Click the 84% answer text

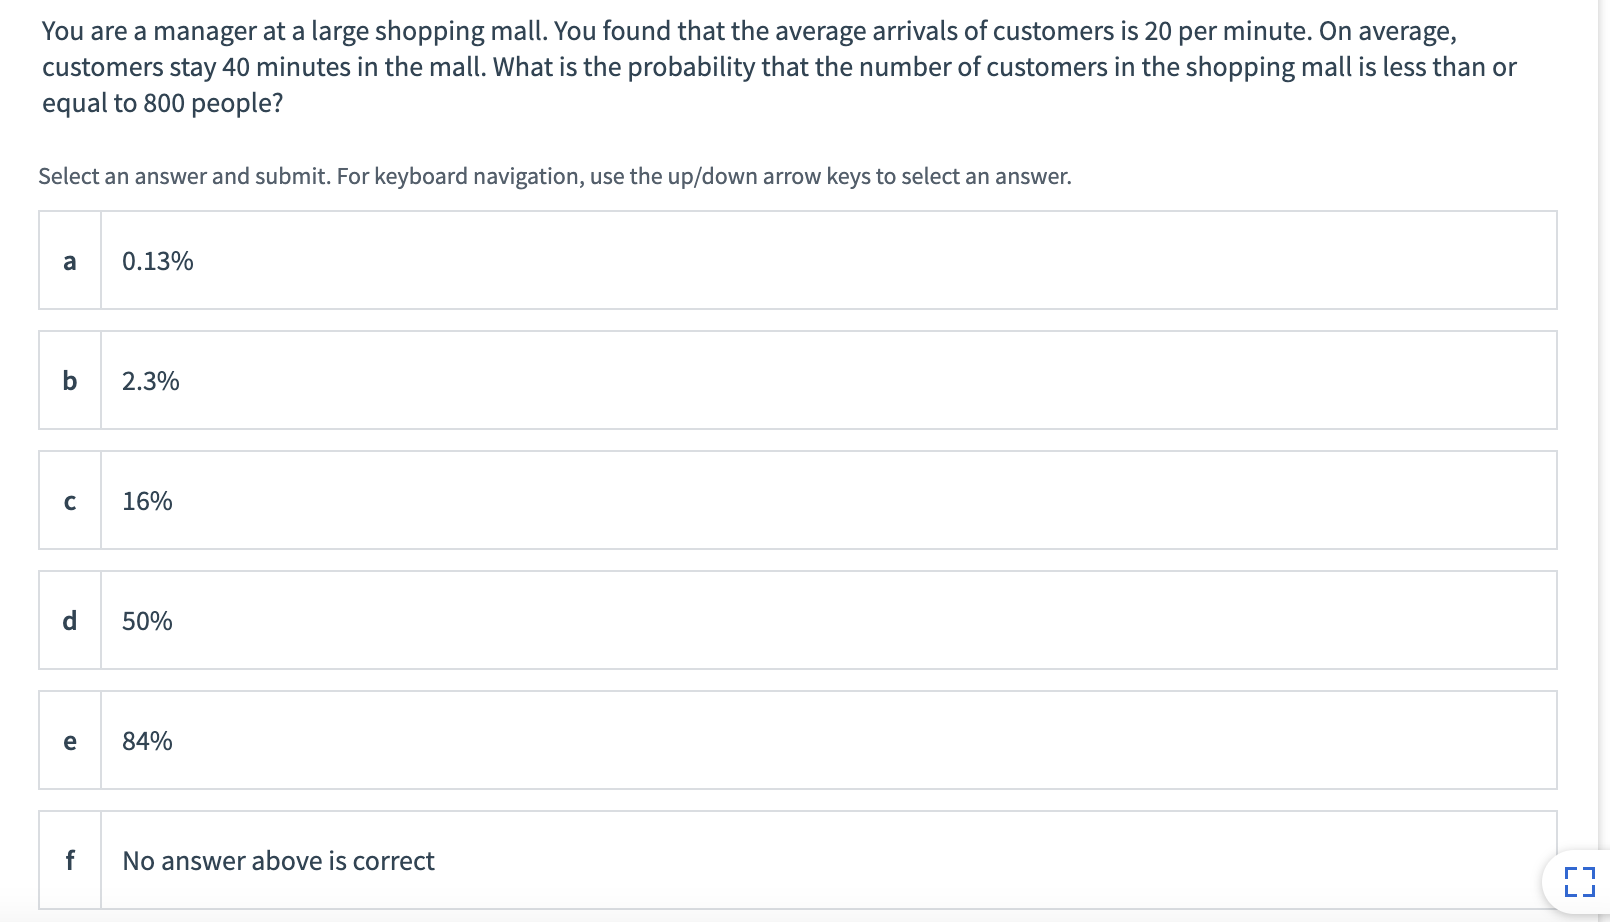click(x=146, y=740)
